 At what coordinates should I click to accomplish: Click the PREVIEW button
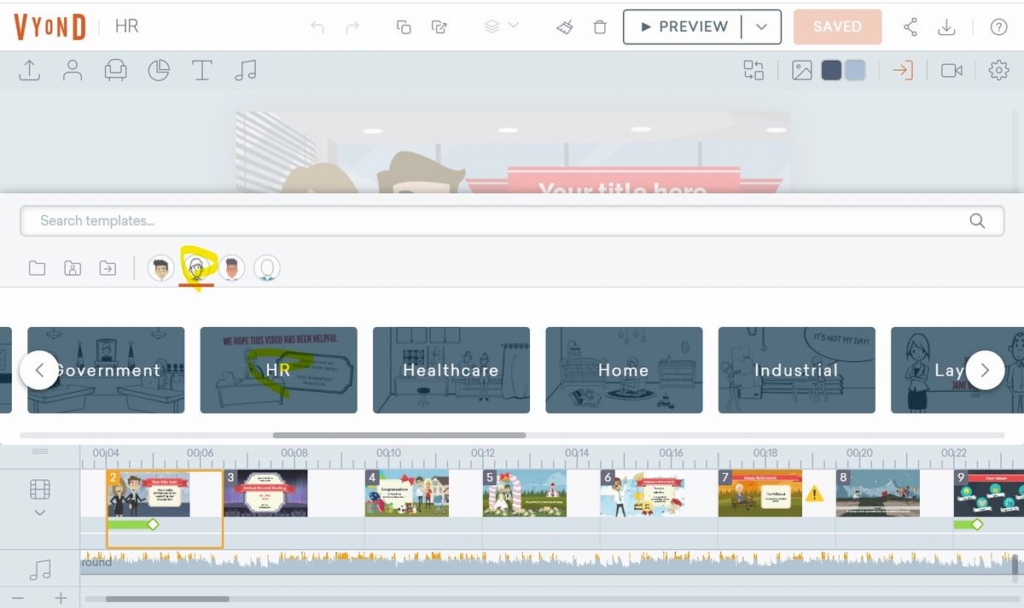tap(683, 27)
